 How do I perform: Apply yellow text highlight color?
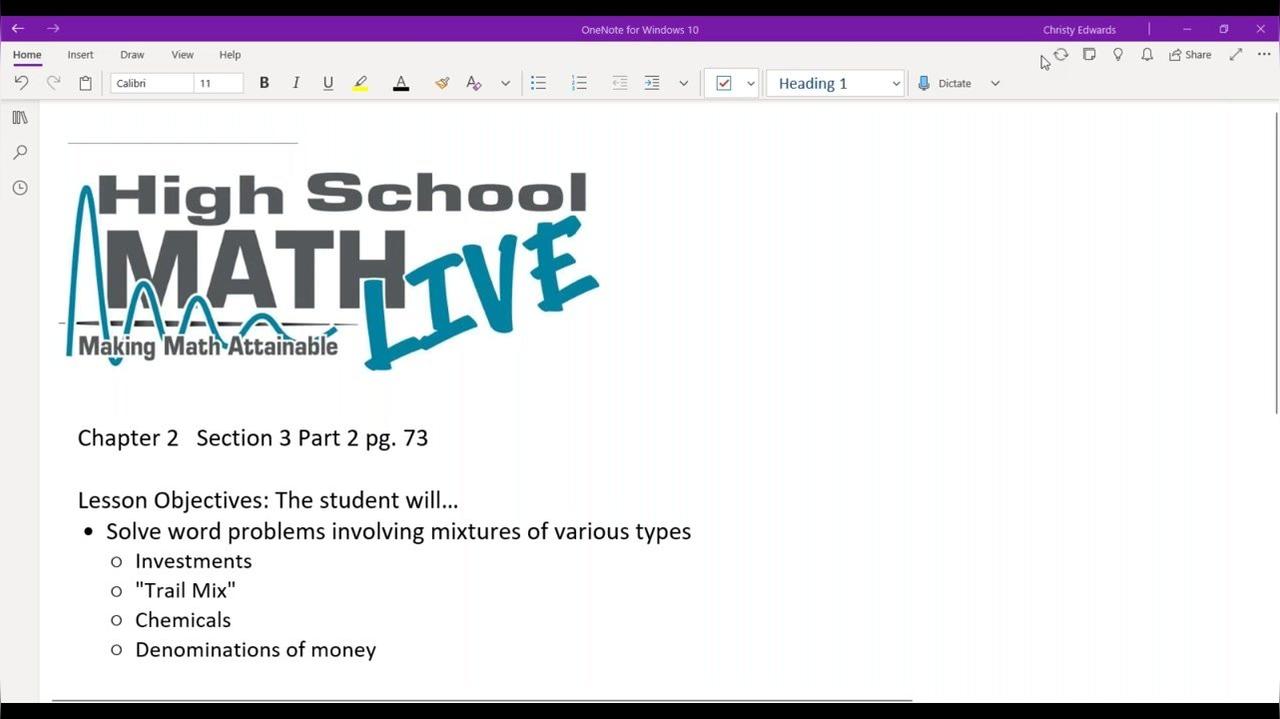click(361, 83)
